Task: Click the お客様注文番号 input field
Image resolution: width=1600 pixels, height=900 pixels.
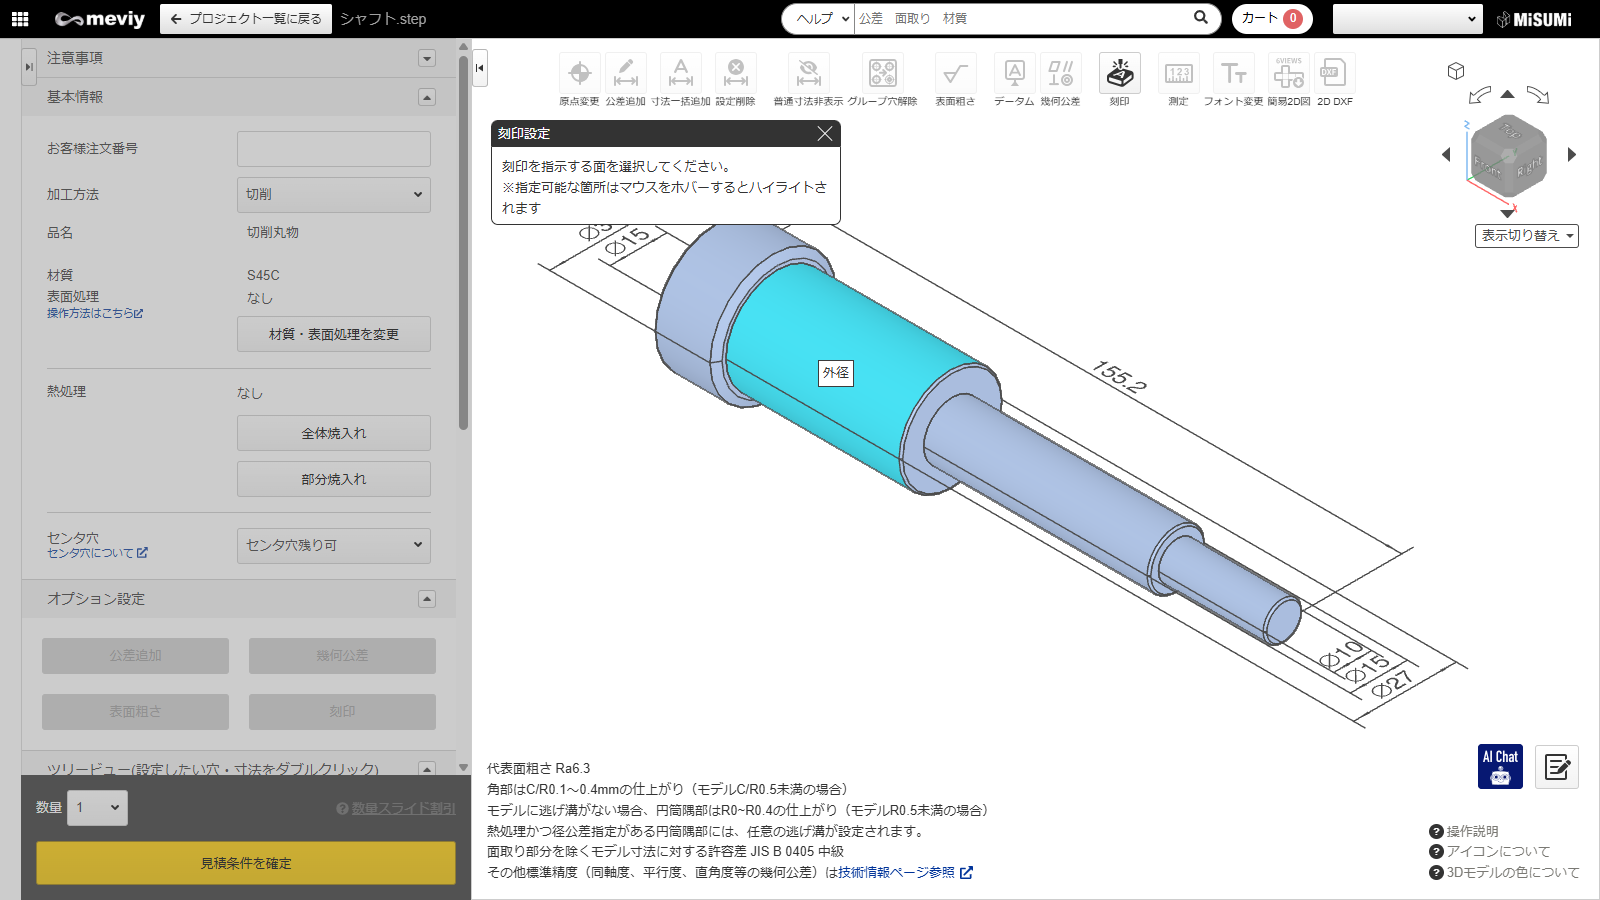Action: [333, 149]
